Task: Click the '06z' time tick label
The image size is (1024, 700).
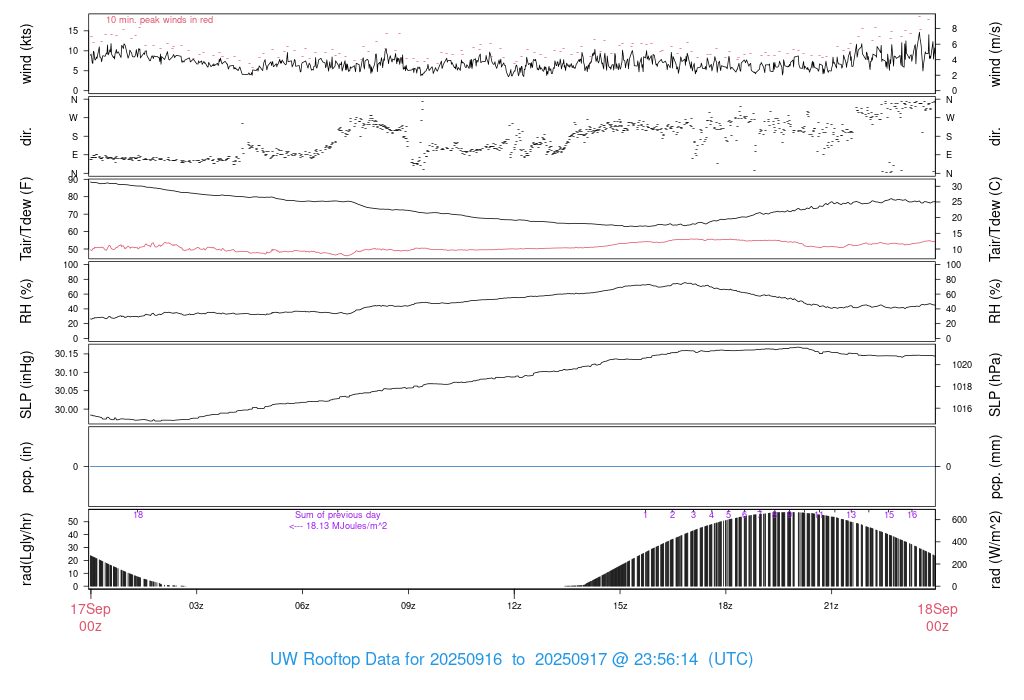Action: [x=302, y=605]
